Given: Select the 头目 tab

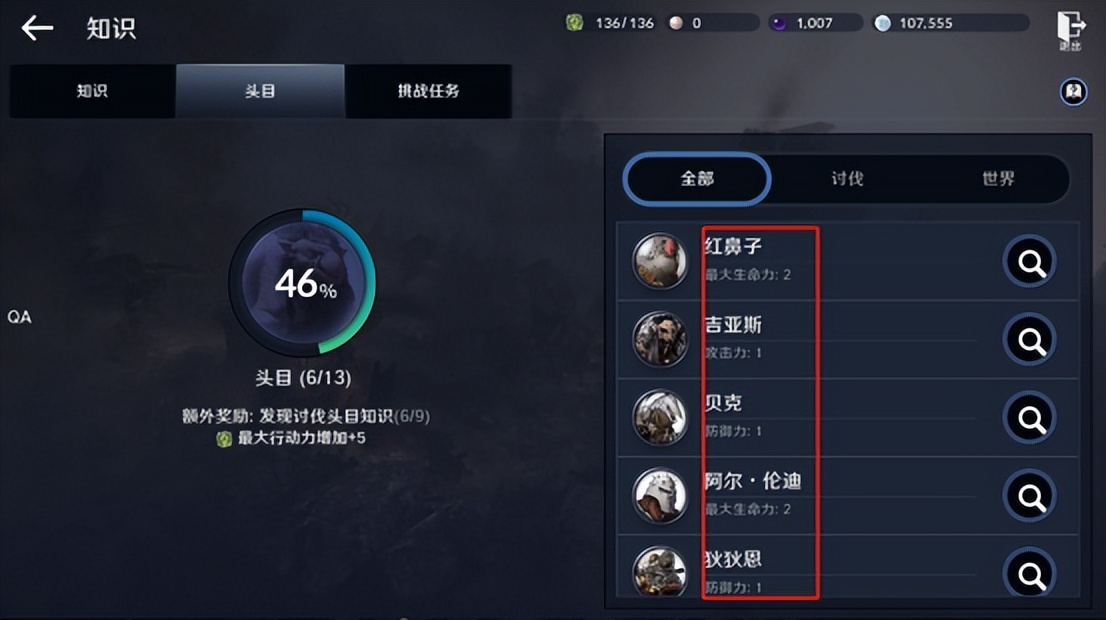Looking at the screenshot, I should (260, 91).
